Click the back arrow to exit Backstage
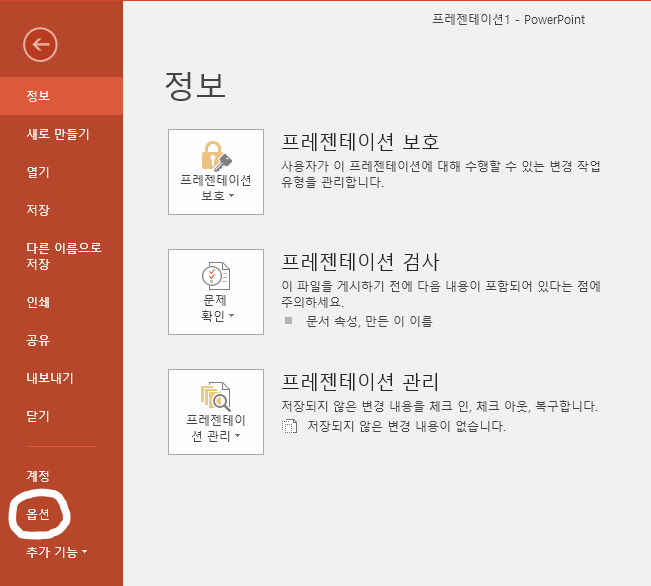 40,44
